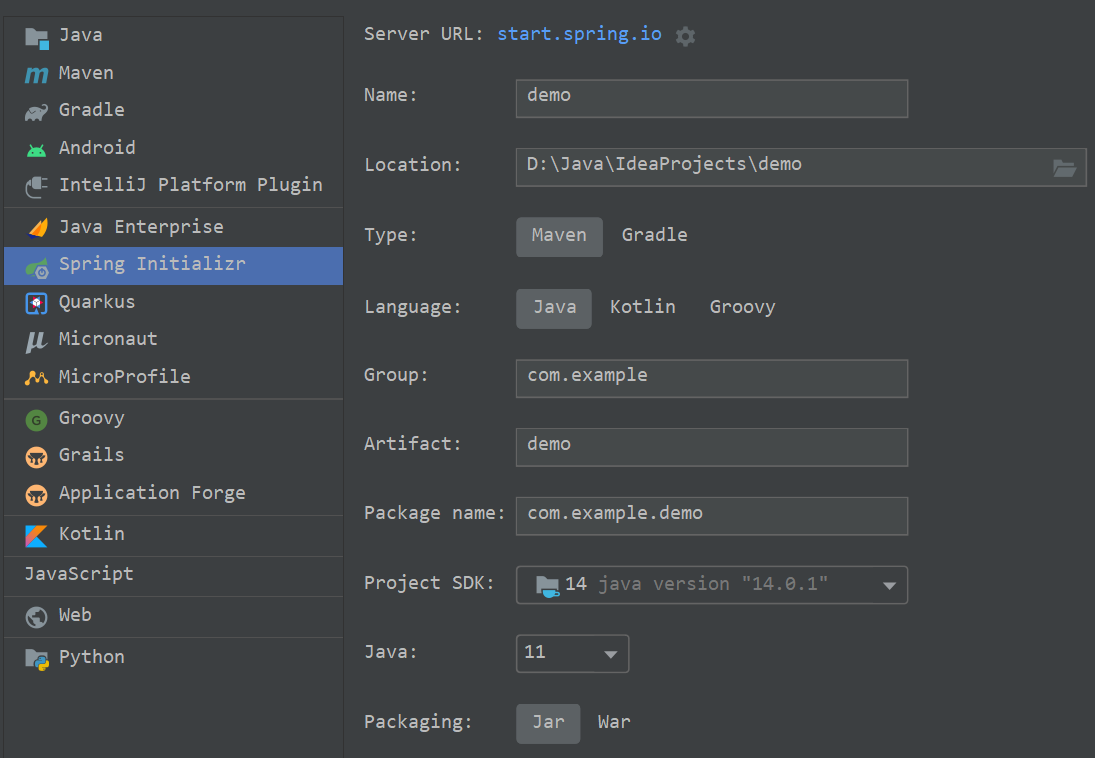1095x758 pixels.
Task: Select the Android sidebar label
Action: coord(97,147)
